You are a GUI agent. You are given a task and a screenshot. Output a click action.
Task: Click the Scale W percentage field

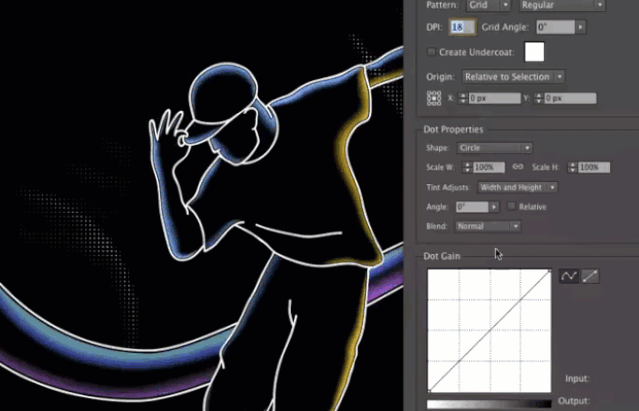489,167
